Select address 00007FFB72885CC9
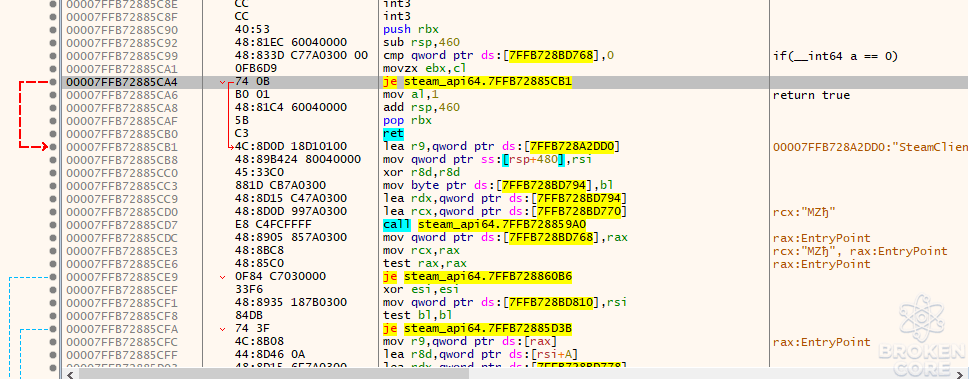Screen dimensions: 969x379 point(122,198)
